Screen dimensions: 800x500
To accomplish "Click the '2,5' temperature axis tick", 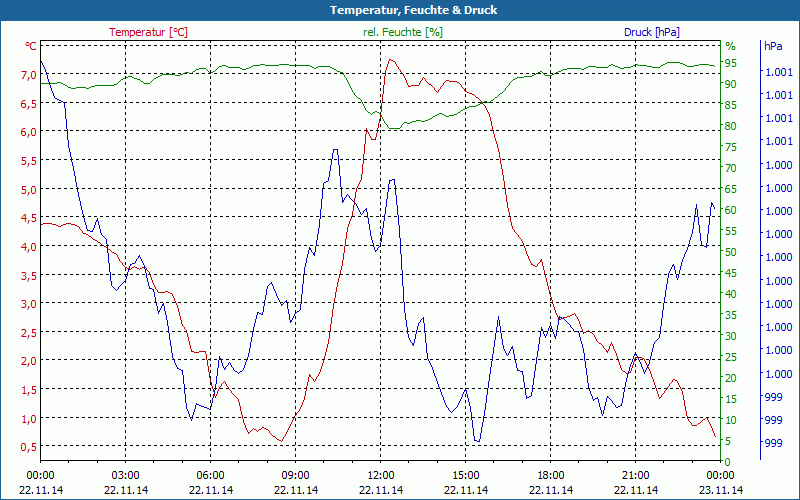I will [29, 333].
